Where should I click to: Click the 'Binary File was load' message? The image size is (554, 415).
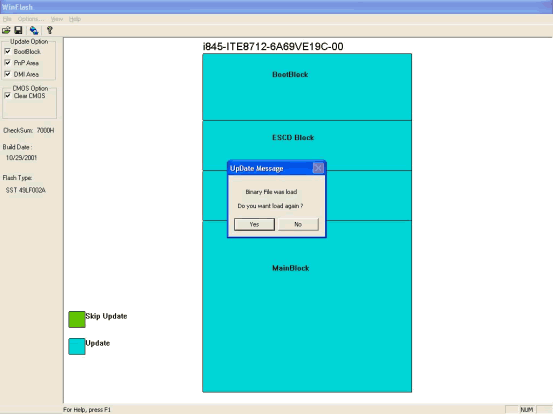271,192
